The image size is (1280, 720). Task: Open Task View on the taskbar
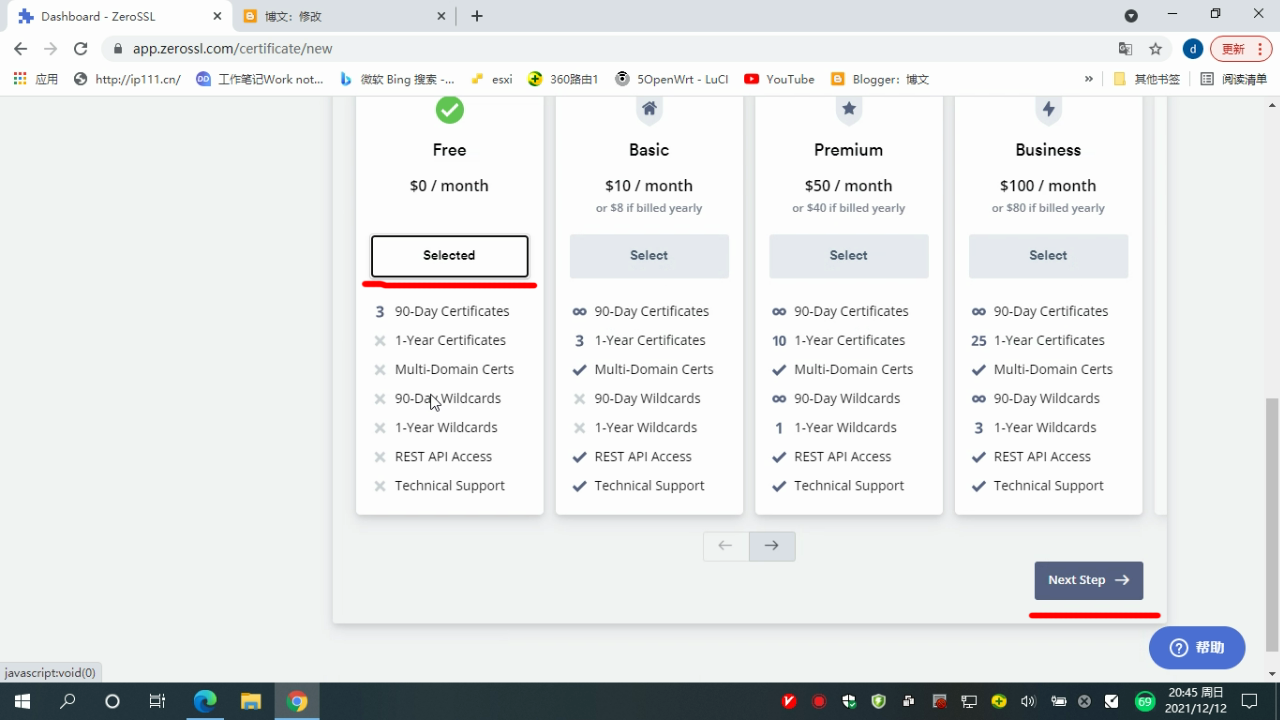[157, 701]
